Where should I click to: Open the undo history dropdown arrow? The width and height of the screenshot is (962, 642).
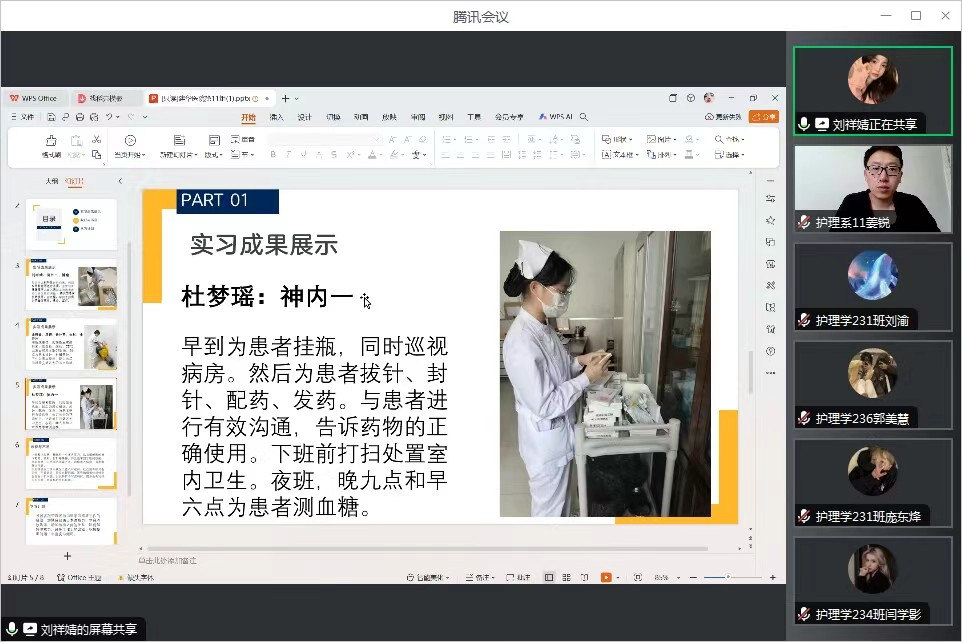[x=119, y=117]
